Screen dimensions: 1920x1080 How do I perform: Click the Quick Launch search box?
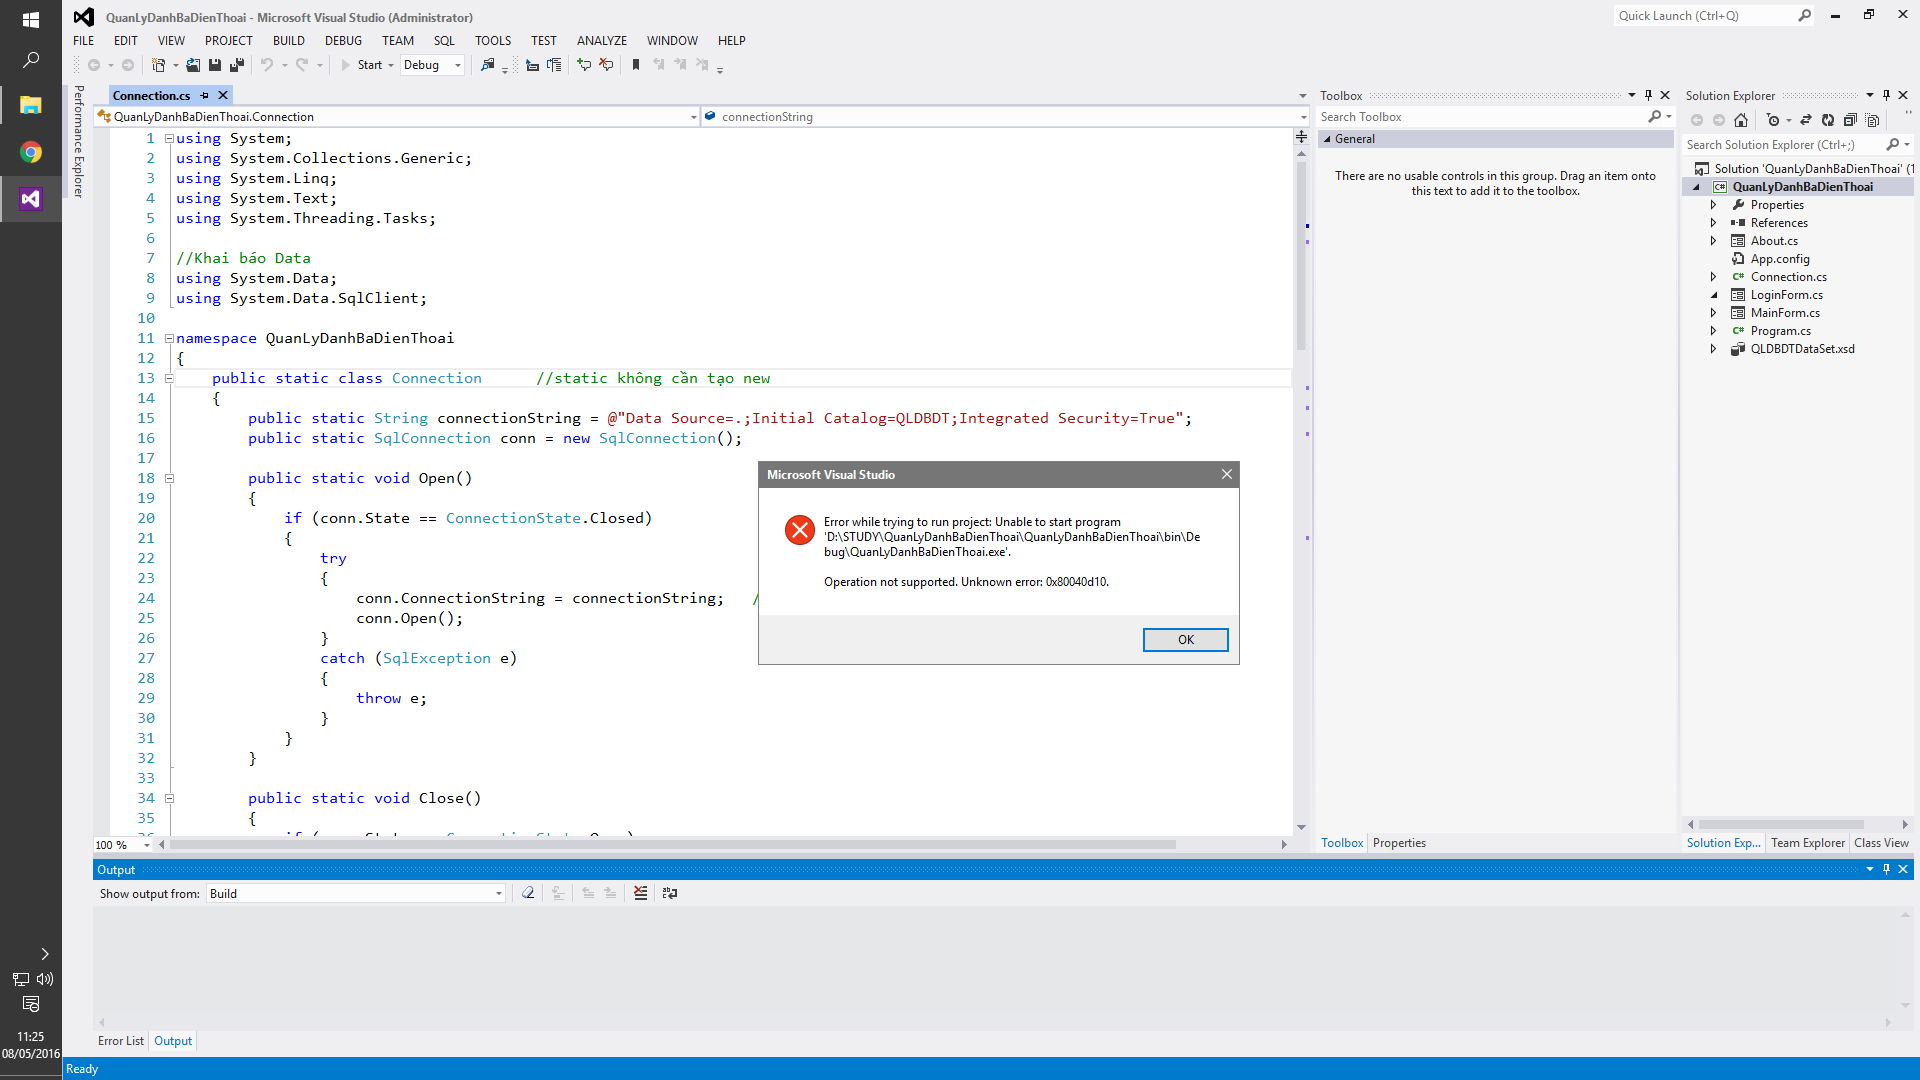pyautogui.click(x=1714, y=16)
